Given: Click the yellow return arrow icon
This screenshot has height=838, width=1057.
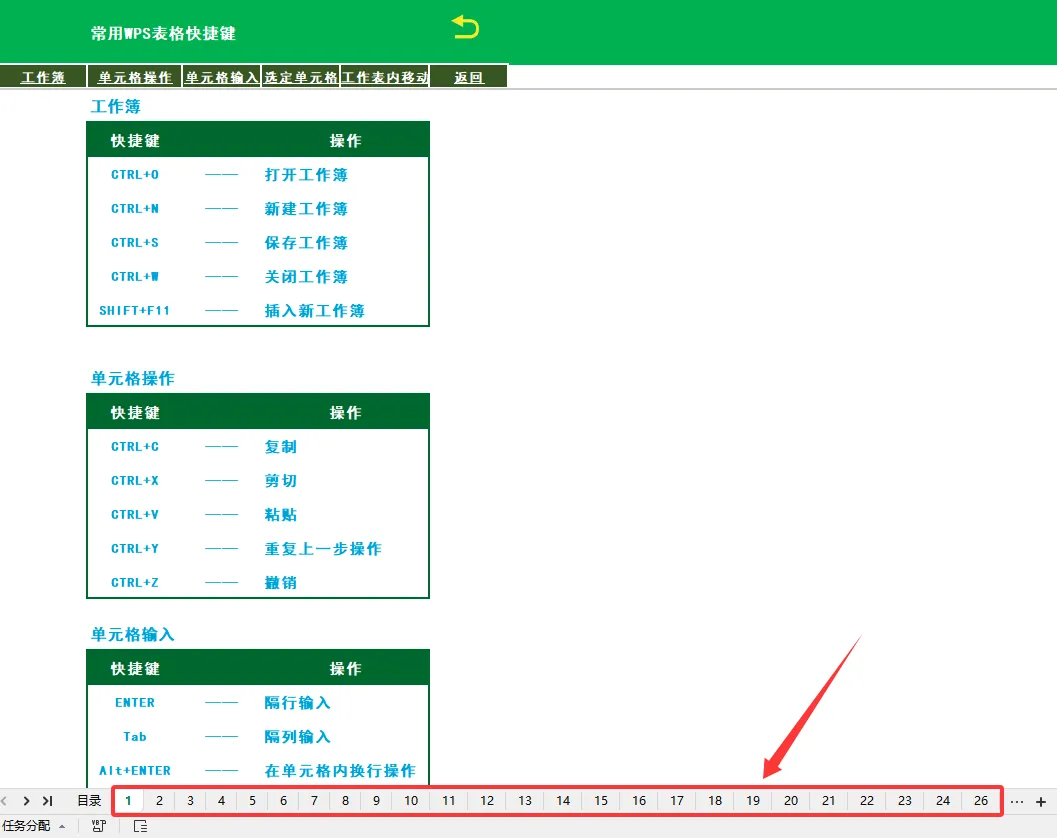Looking at the screenshot, I should click(465, 27).
